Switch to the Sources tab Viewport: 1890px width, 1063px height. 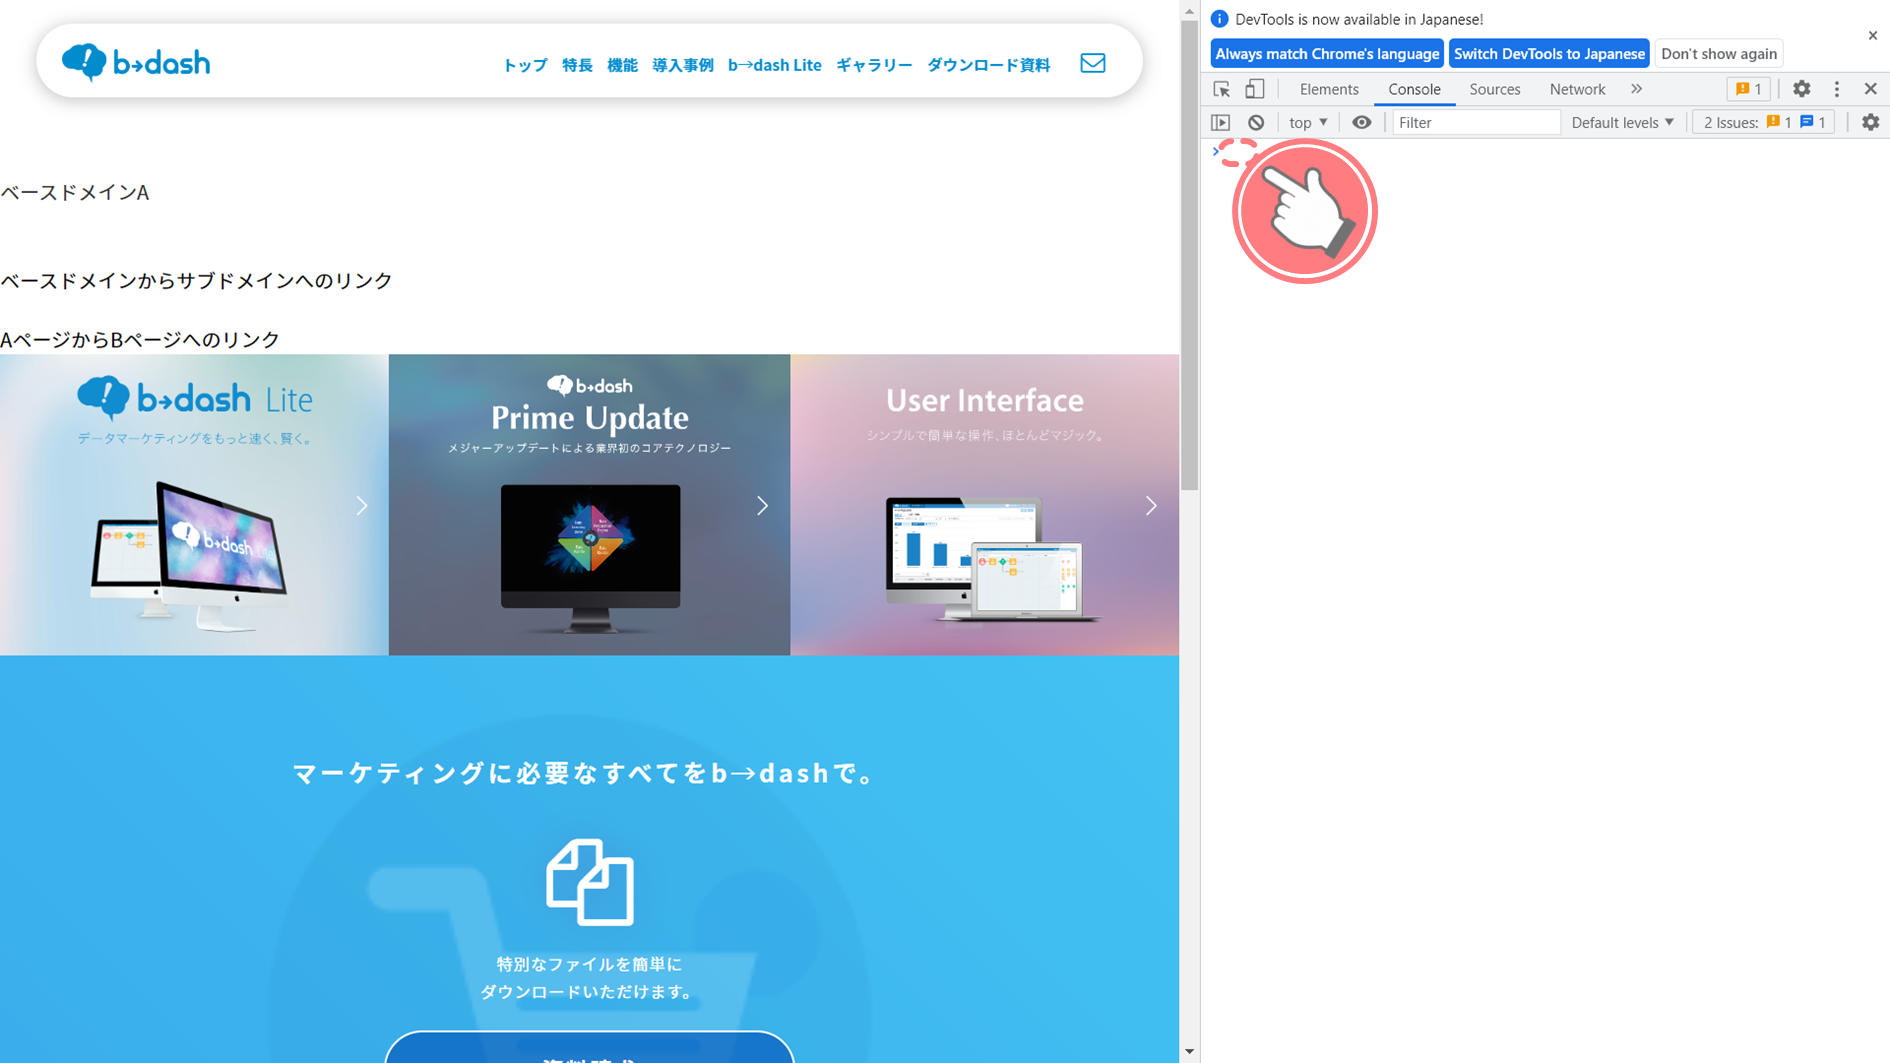(x=1494, y=89)
